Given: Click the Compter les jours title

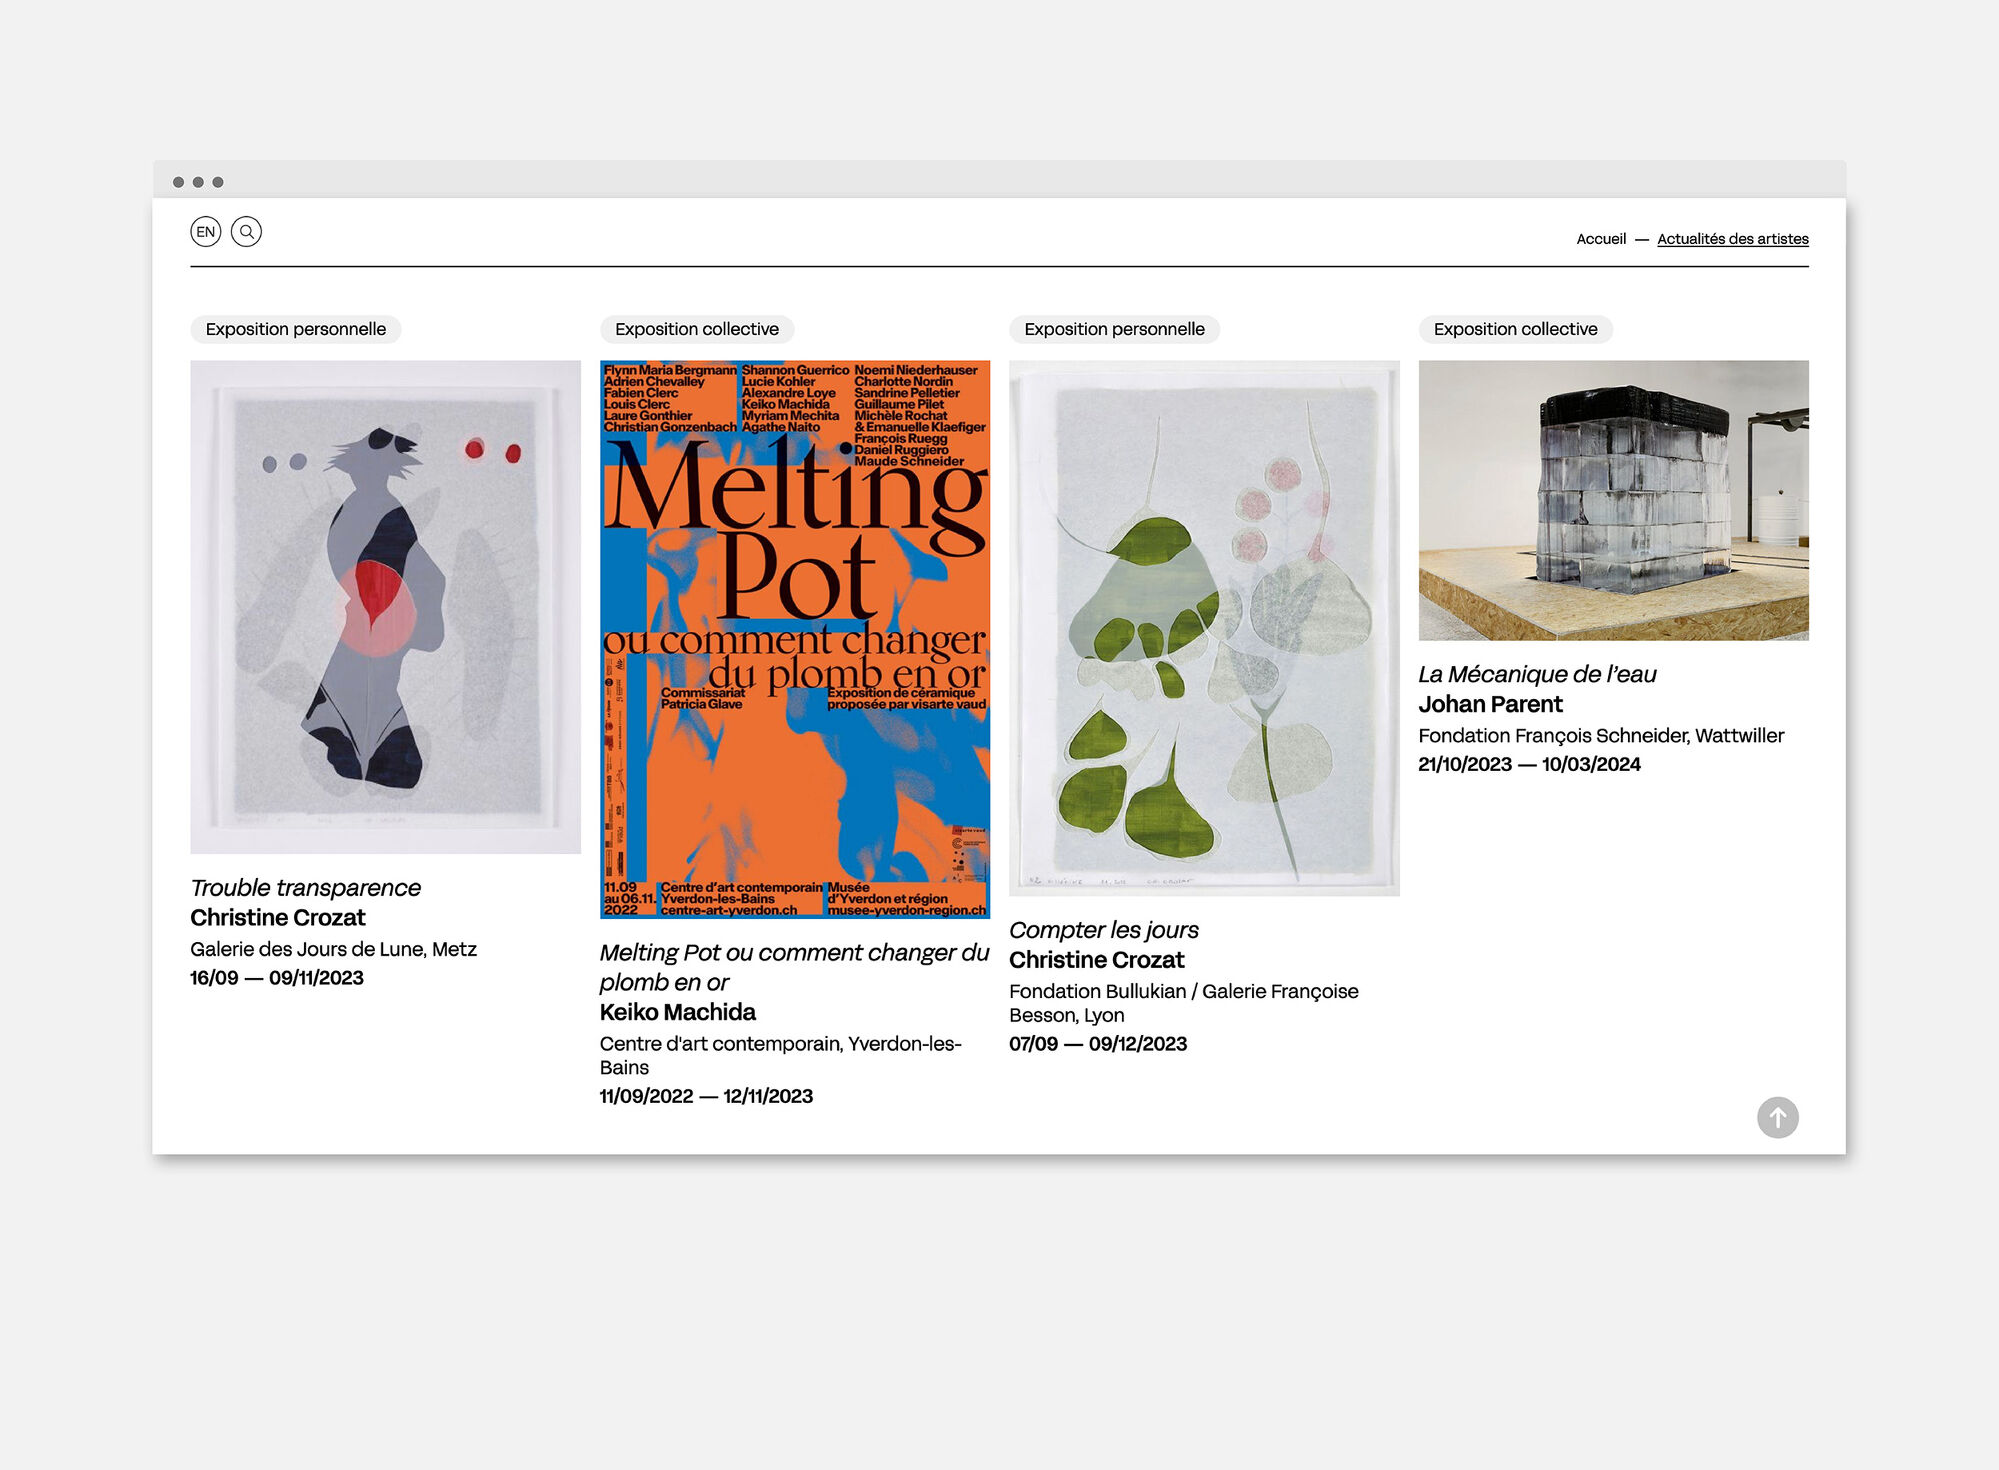Looking at the screenshot, I should tap(1103, 930).
